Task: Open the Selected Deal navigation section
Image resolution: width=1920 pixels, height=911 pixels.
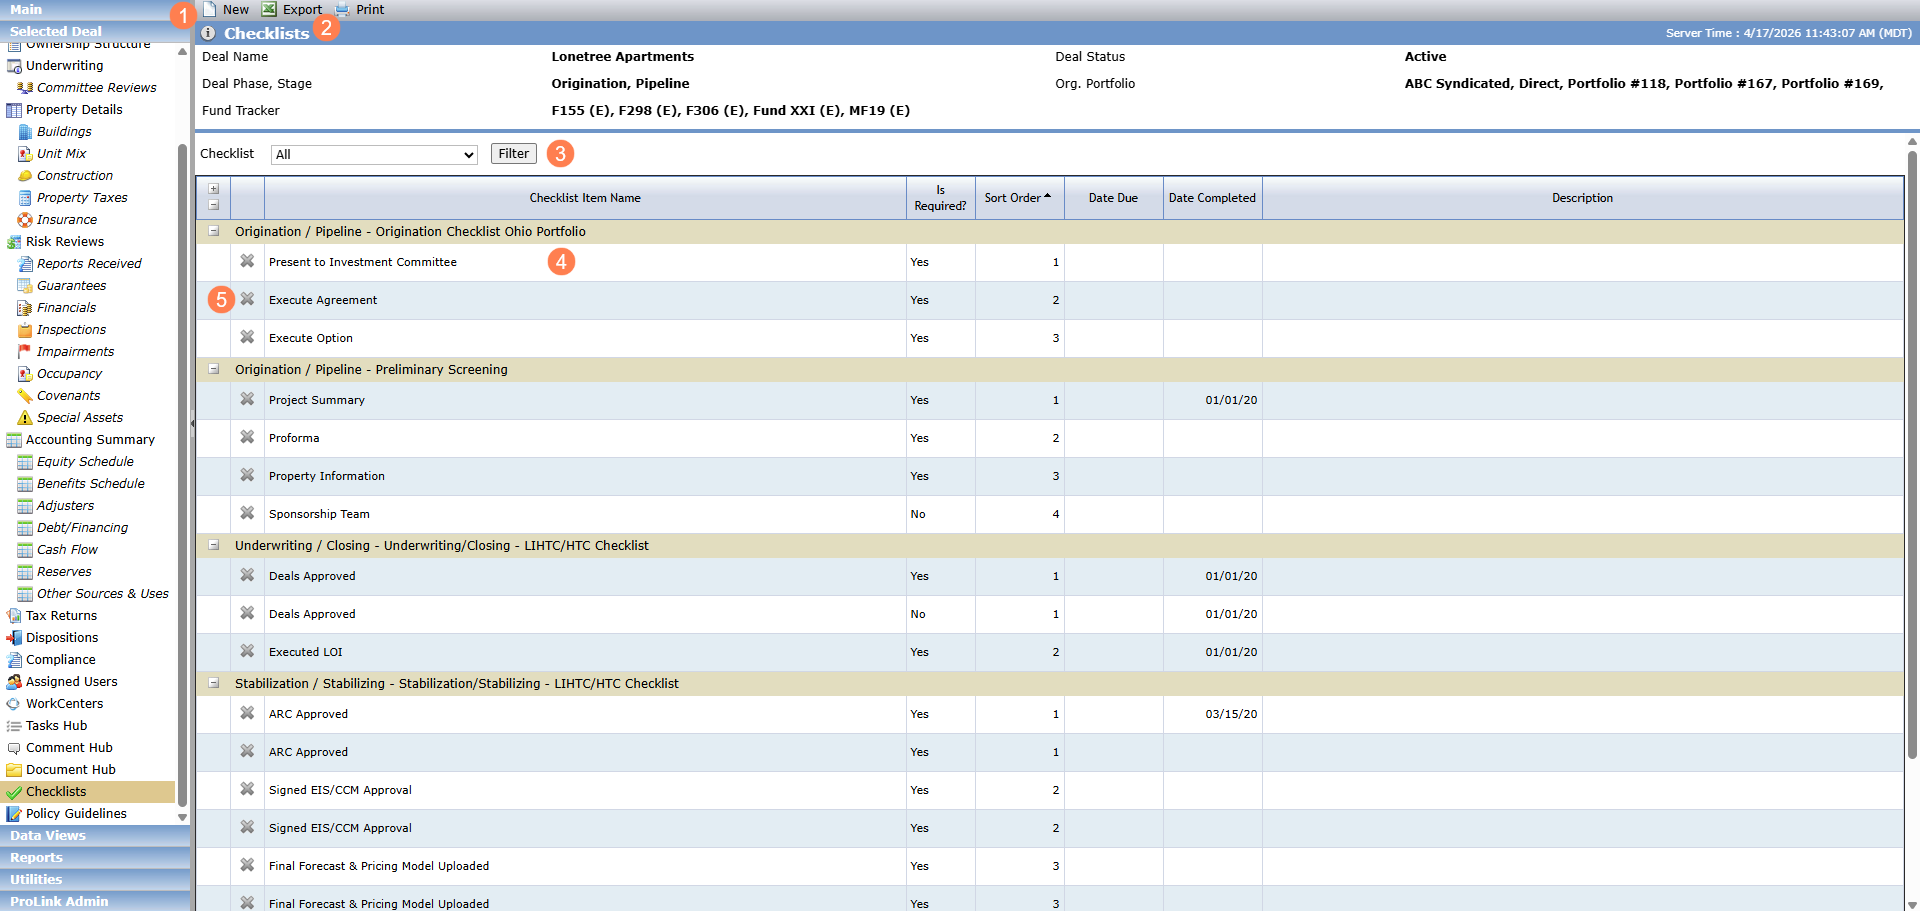Action: (95, 32)
